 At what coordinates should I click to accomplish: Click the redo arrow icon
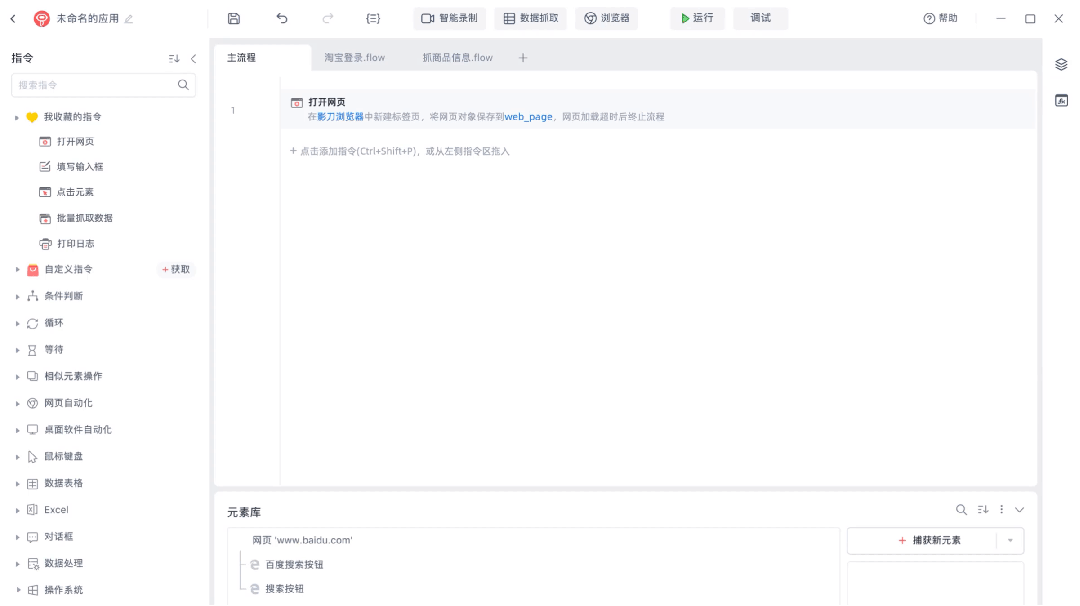328,19
